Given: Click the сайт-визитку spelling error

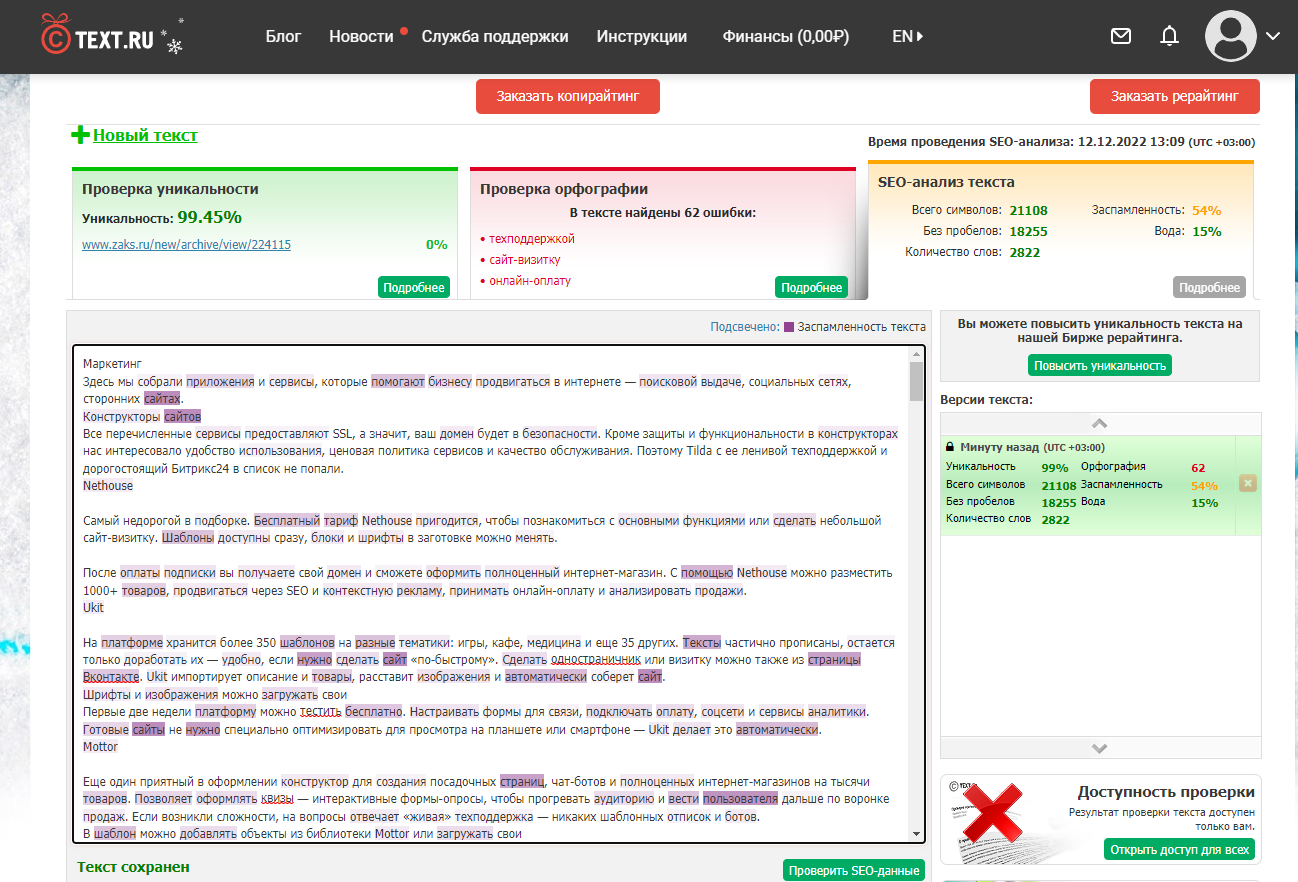Looking at the screenshot, I should 524,260.
